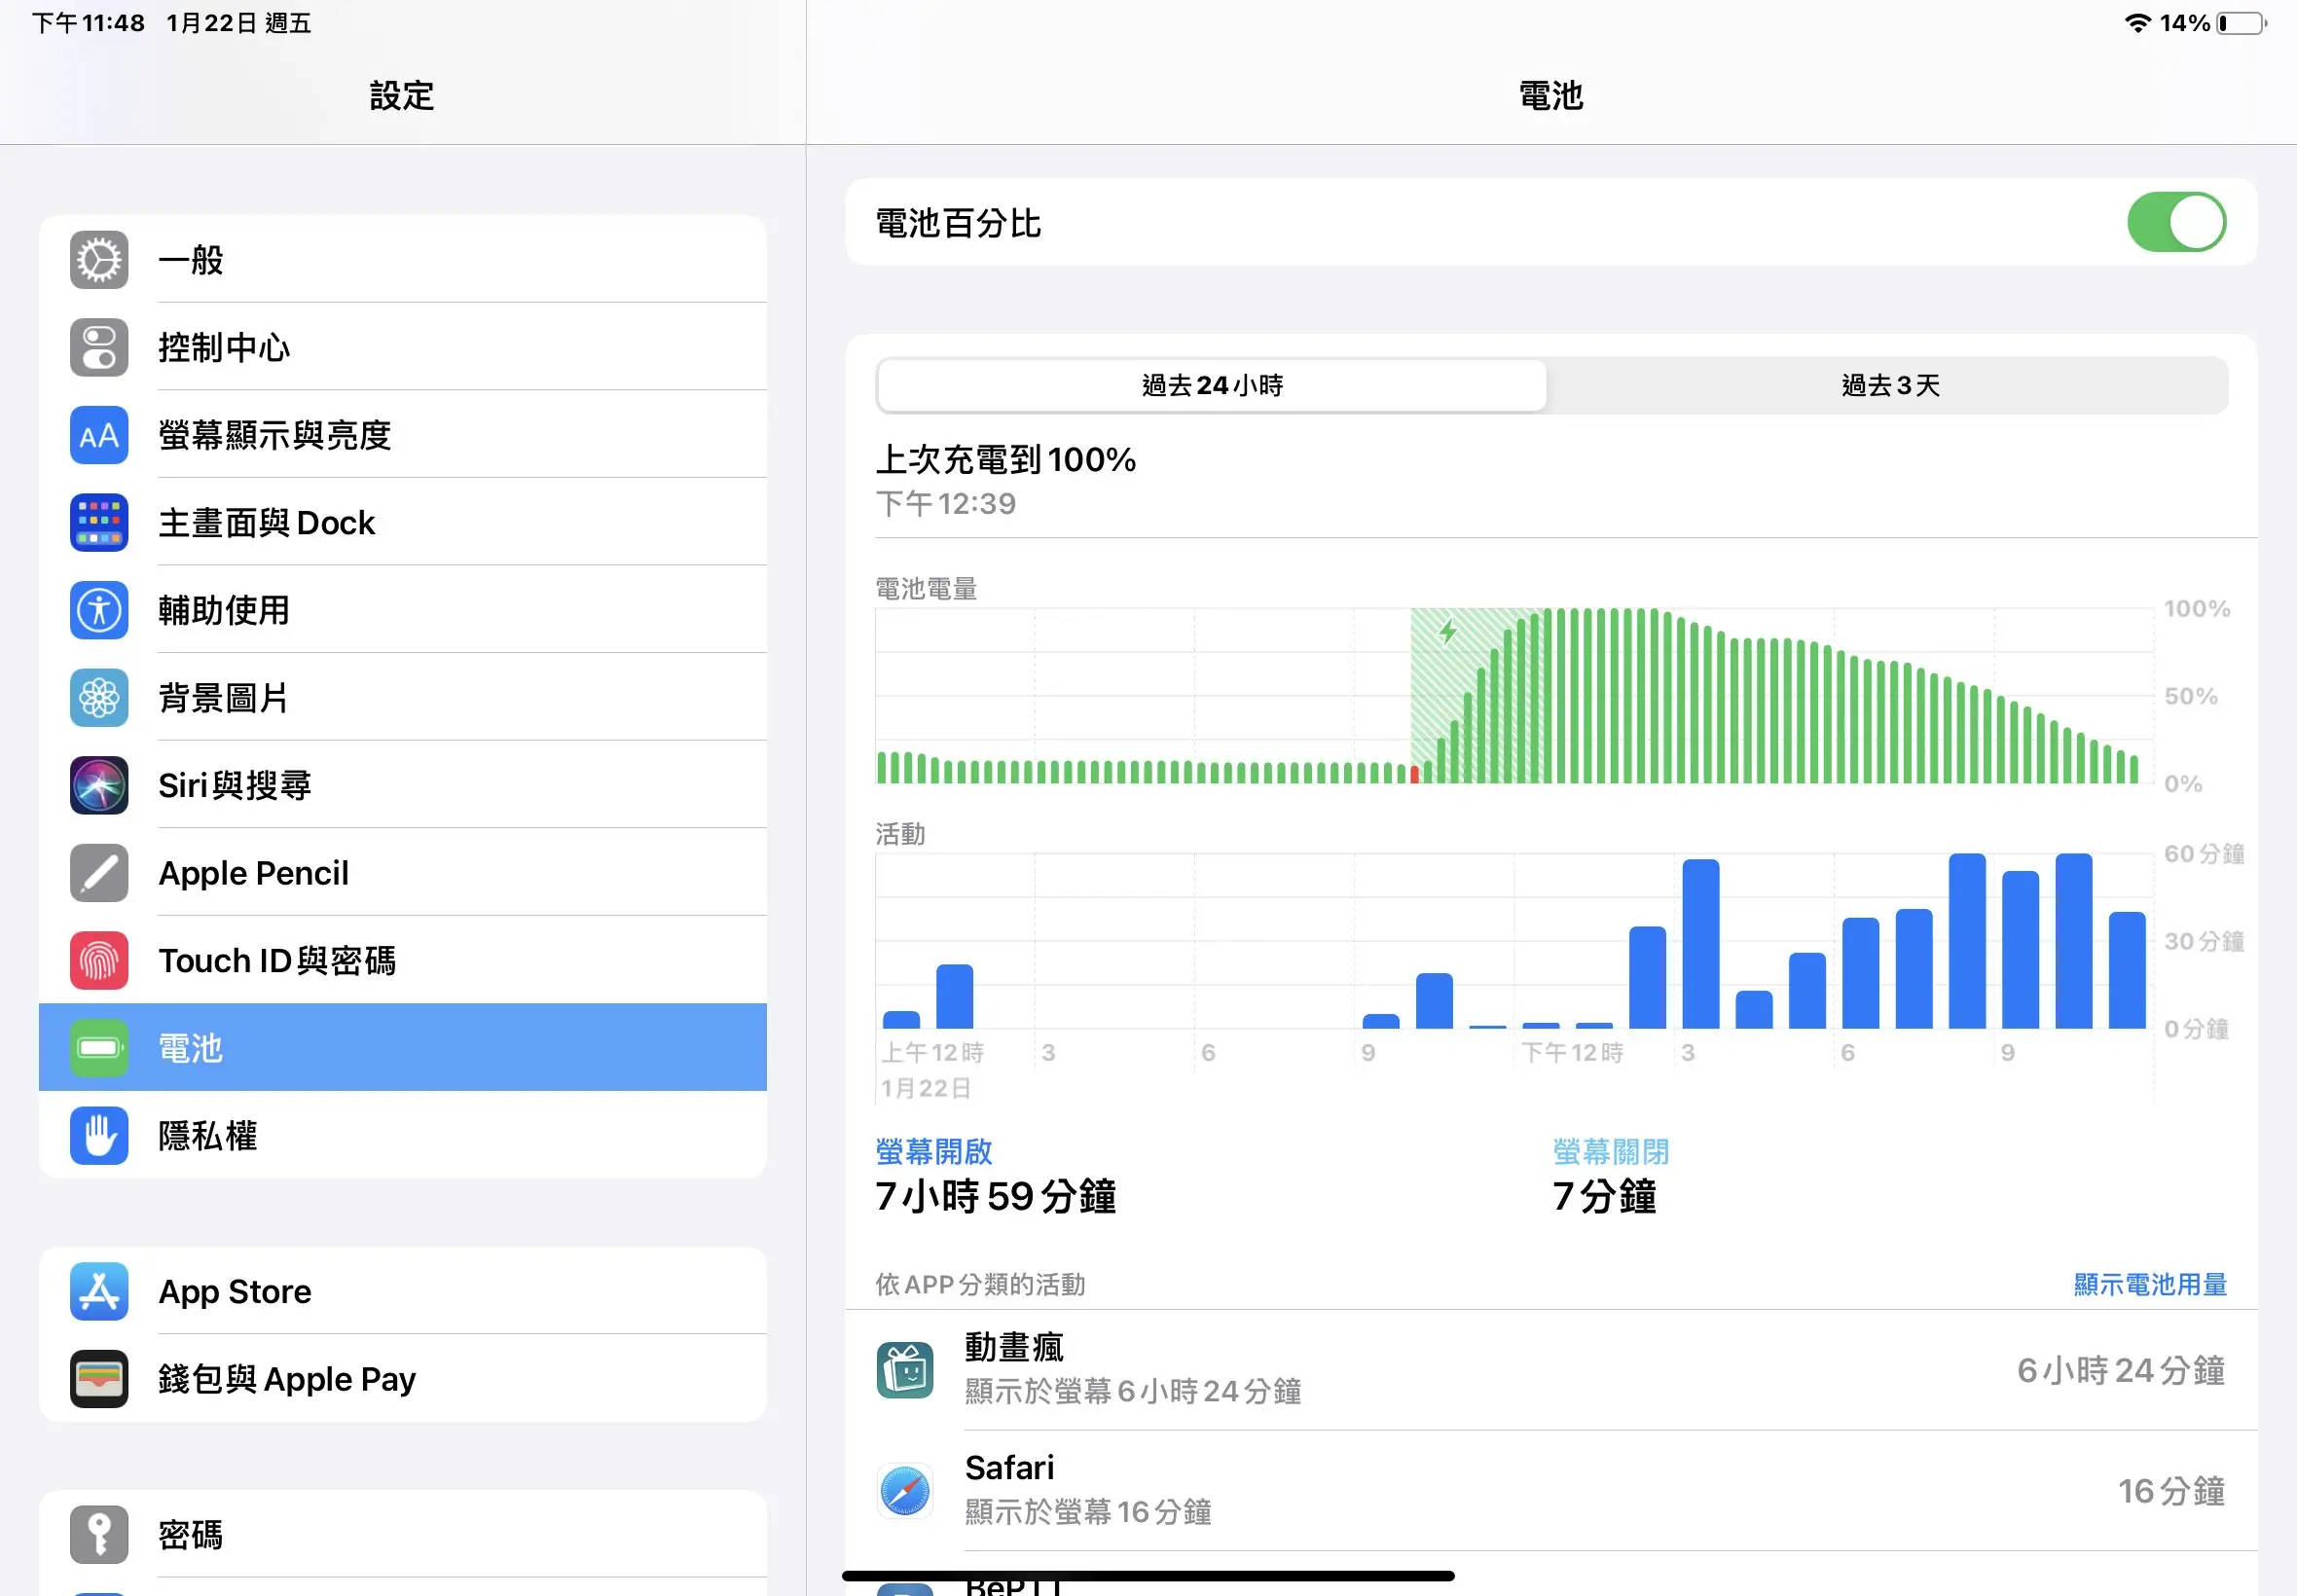Tap the 動畫瘋 usage time 6小時24分鐘
2297x1596 pixels.
click(x=2121, y=1371)
